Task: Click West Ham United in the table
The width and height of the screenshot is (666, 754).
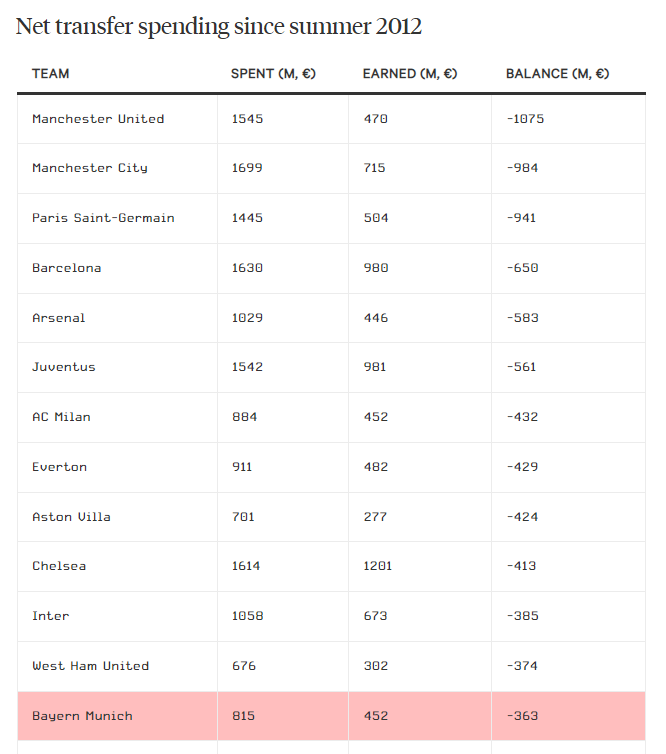Action: coord(90,666)
